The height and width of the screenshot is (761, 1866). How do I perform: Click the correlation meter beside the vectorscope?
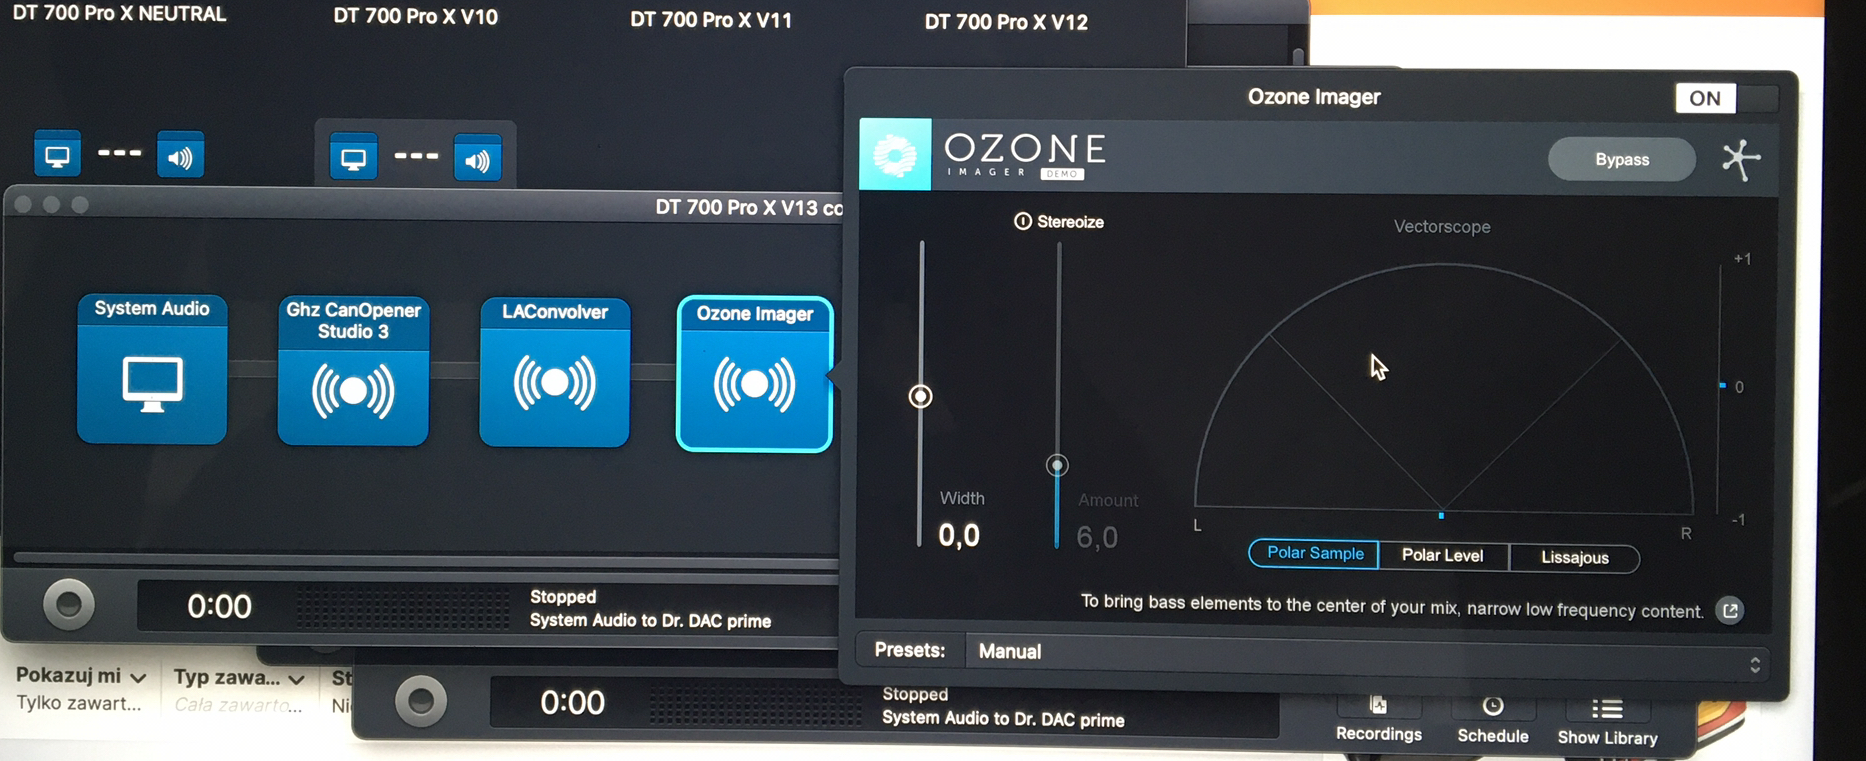click(1722, 389)
